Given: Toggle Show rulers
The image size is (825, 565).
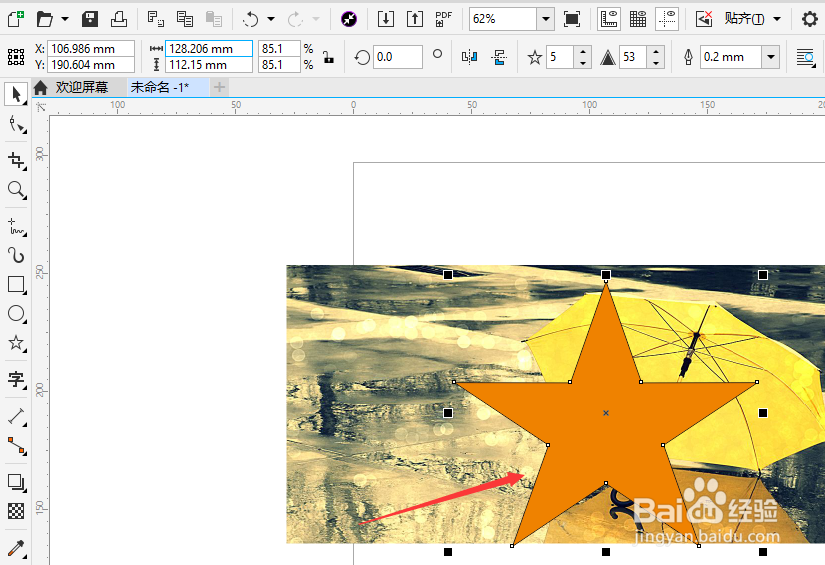Looking at the screenshot, I should [609, 19].
